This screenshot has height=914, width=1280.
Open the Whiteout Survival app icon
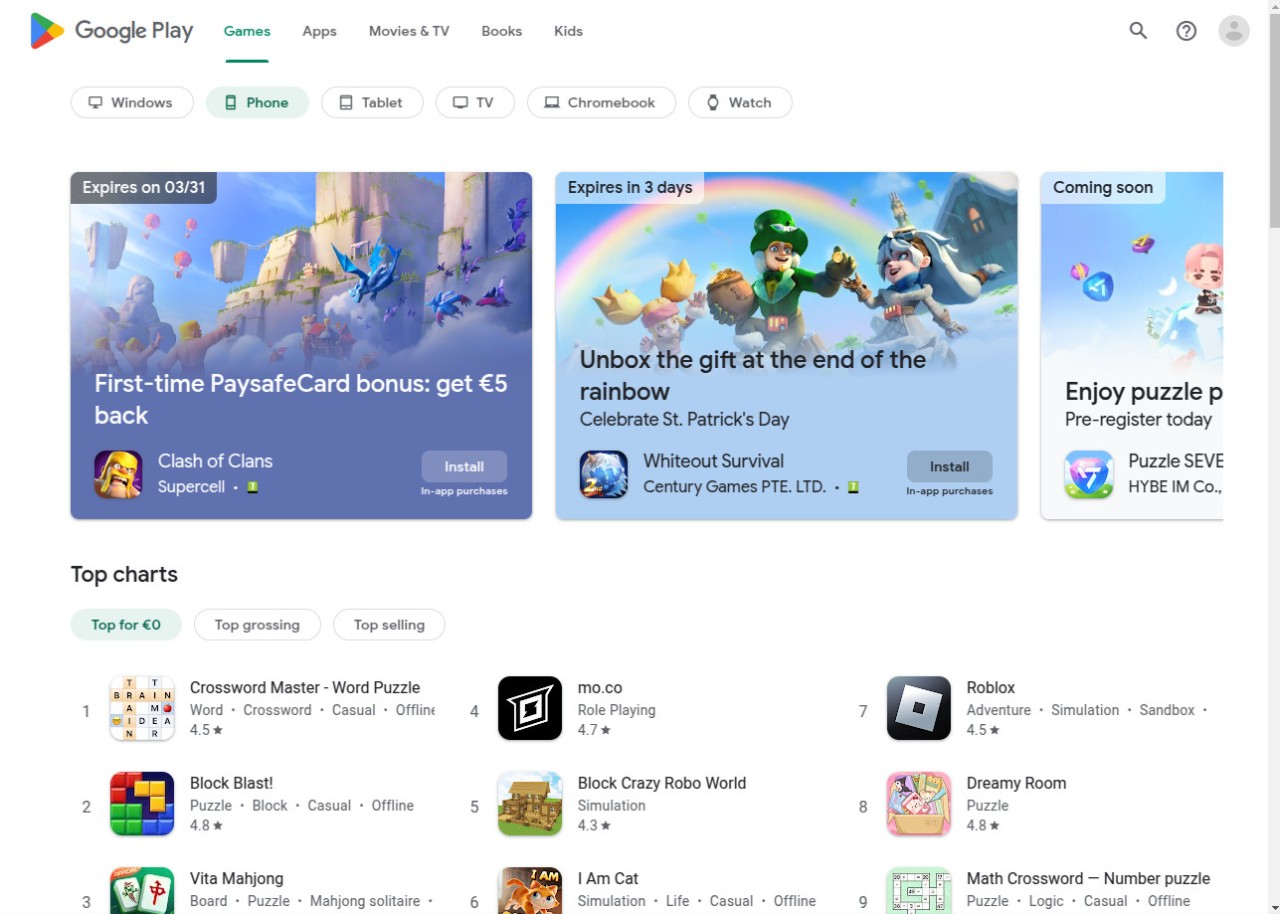pyautogui.click(x=604, y=474)
